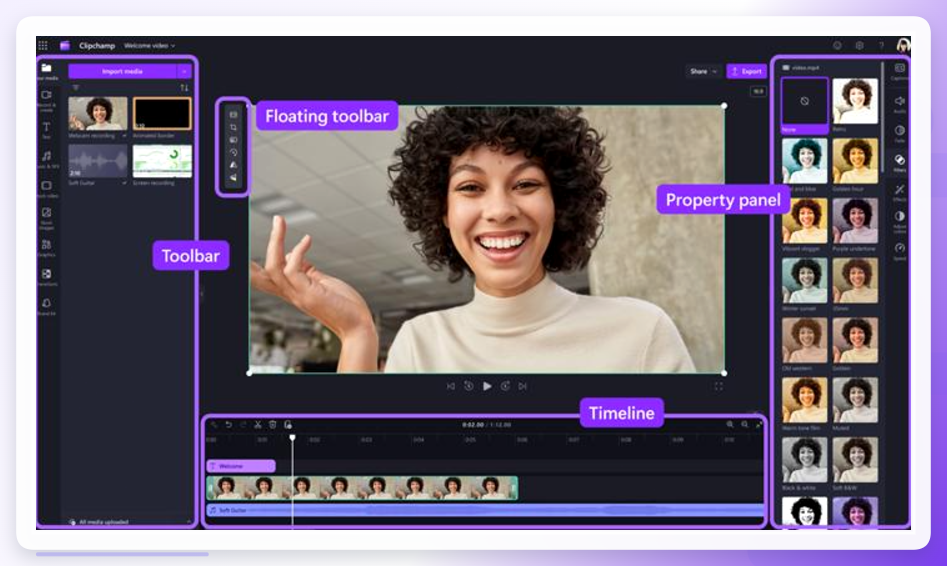Open the Welcome video title dropdown
The height and width of the screenshot is (566, 947).
(x=149, y=45)
